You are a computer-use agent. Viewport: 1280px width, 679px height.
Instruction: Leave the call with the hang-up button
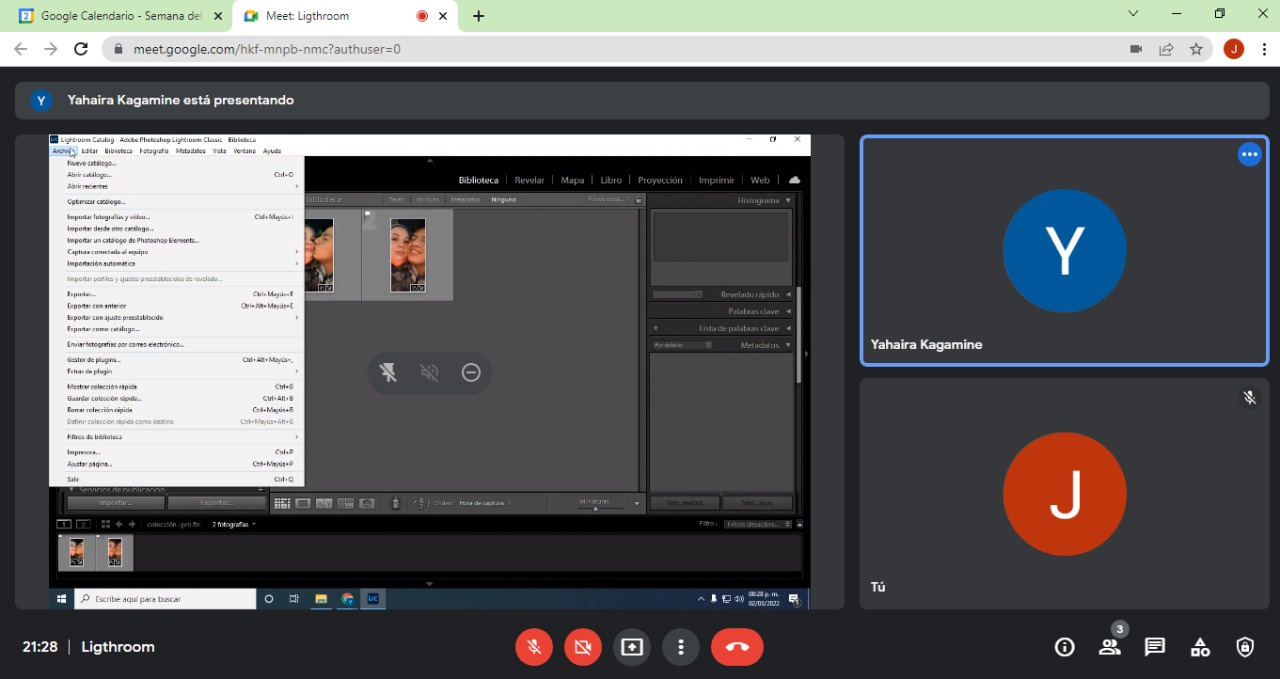point(737,647)
